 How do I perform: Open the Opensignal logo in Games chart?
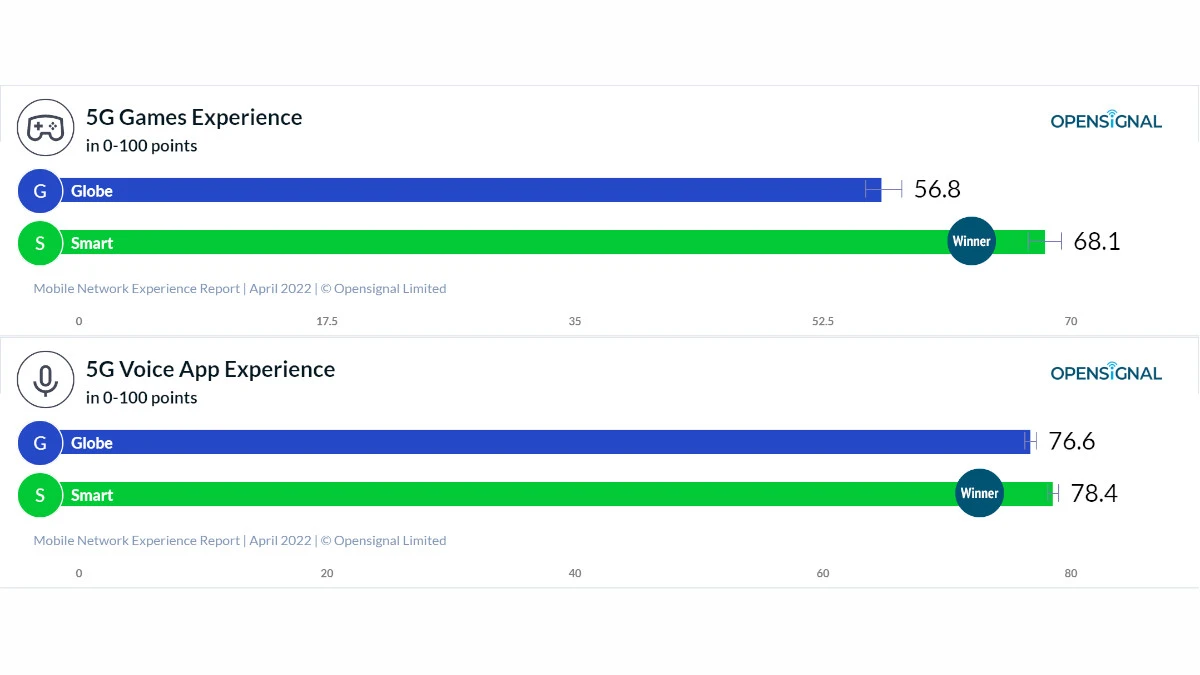click(1106, 121)
